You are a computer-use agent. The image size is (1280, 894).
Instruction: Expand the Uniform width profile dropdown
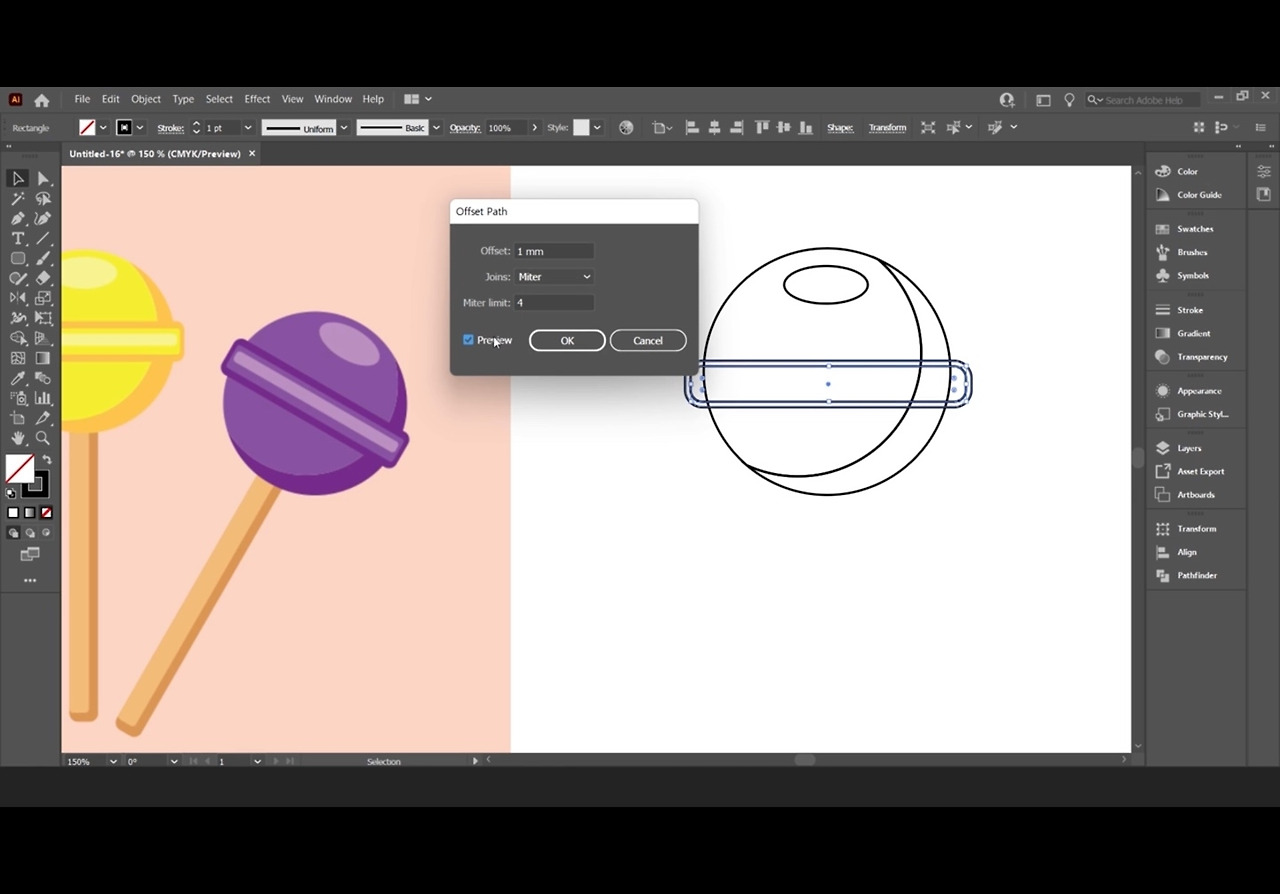coord(344,128)
